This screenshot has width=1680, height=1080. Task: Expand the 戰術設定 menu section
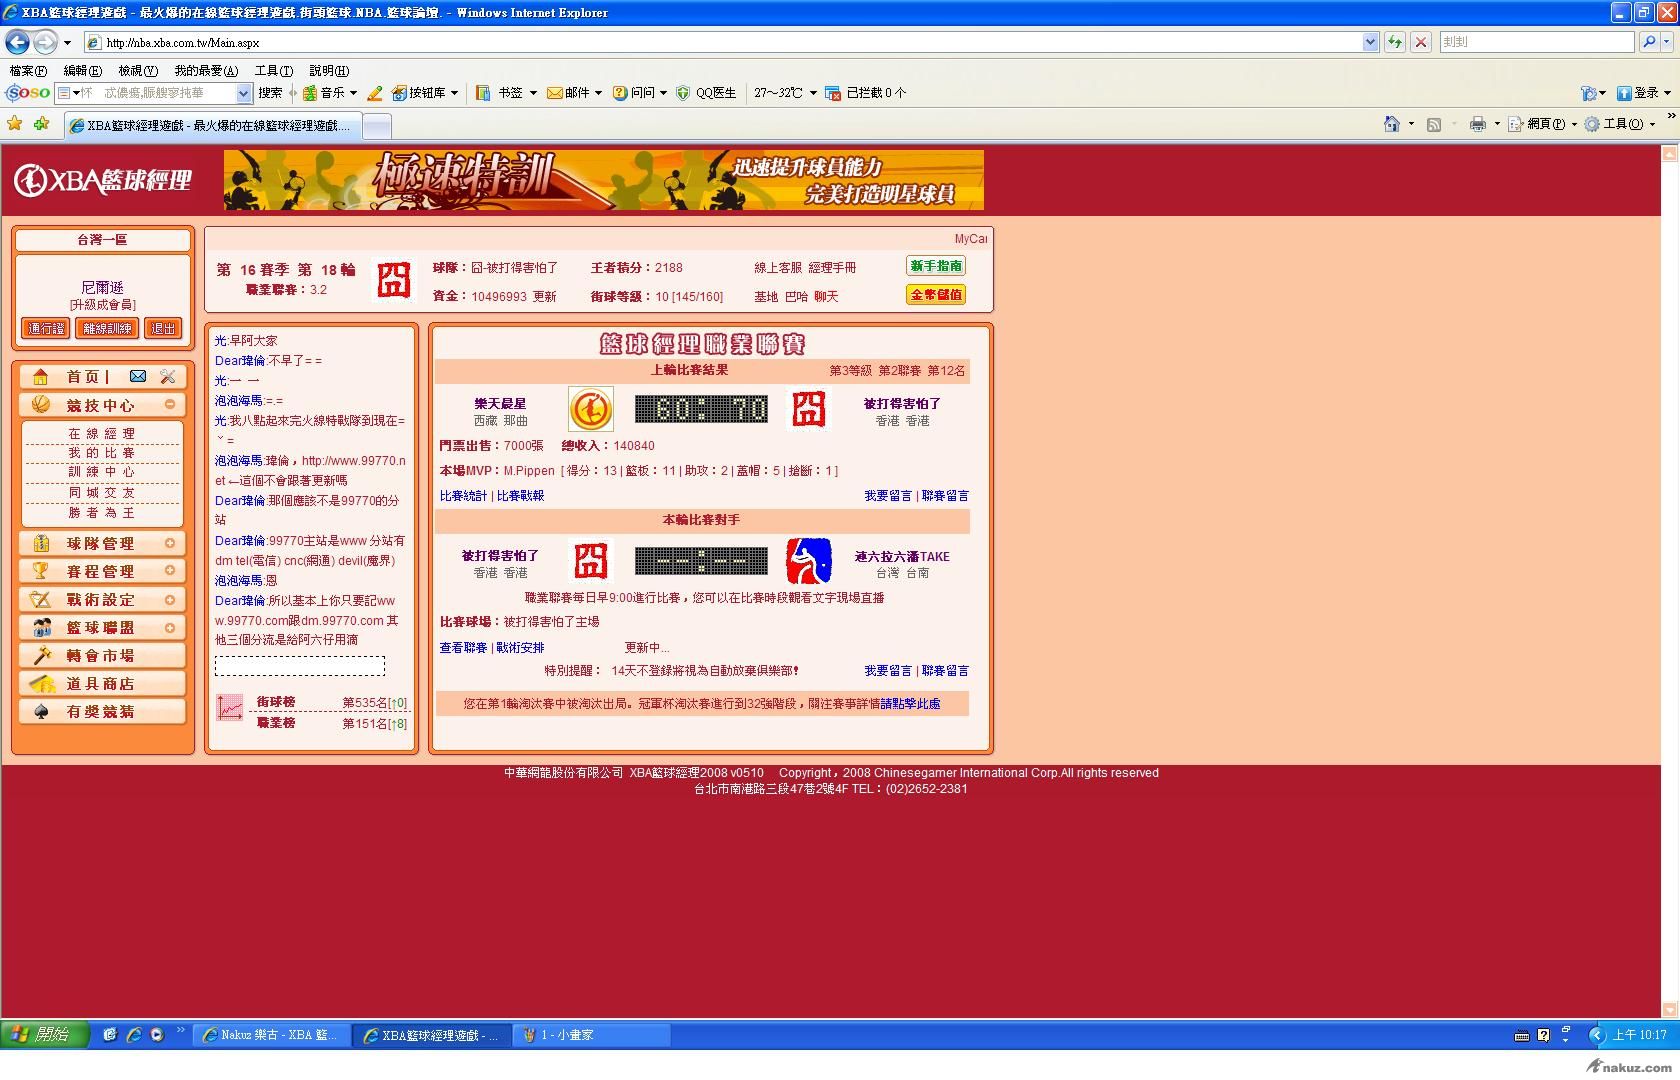tap(170, 599)
